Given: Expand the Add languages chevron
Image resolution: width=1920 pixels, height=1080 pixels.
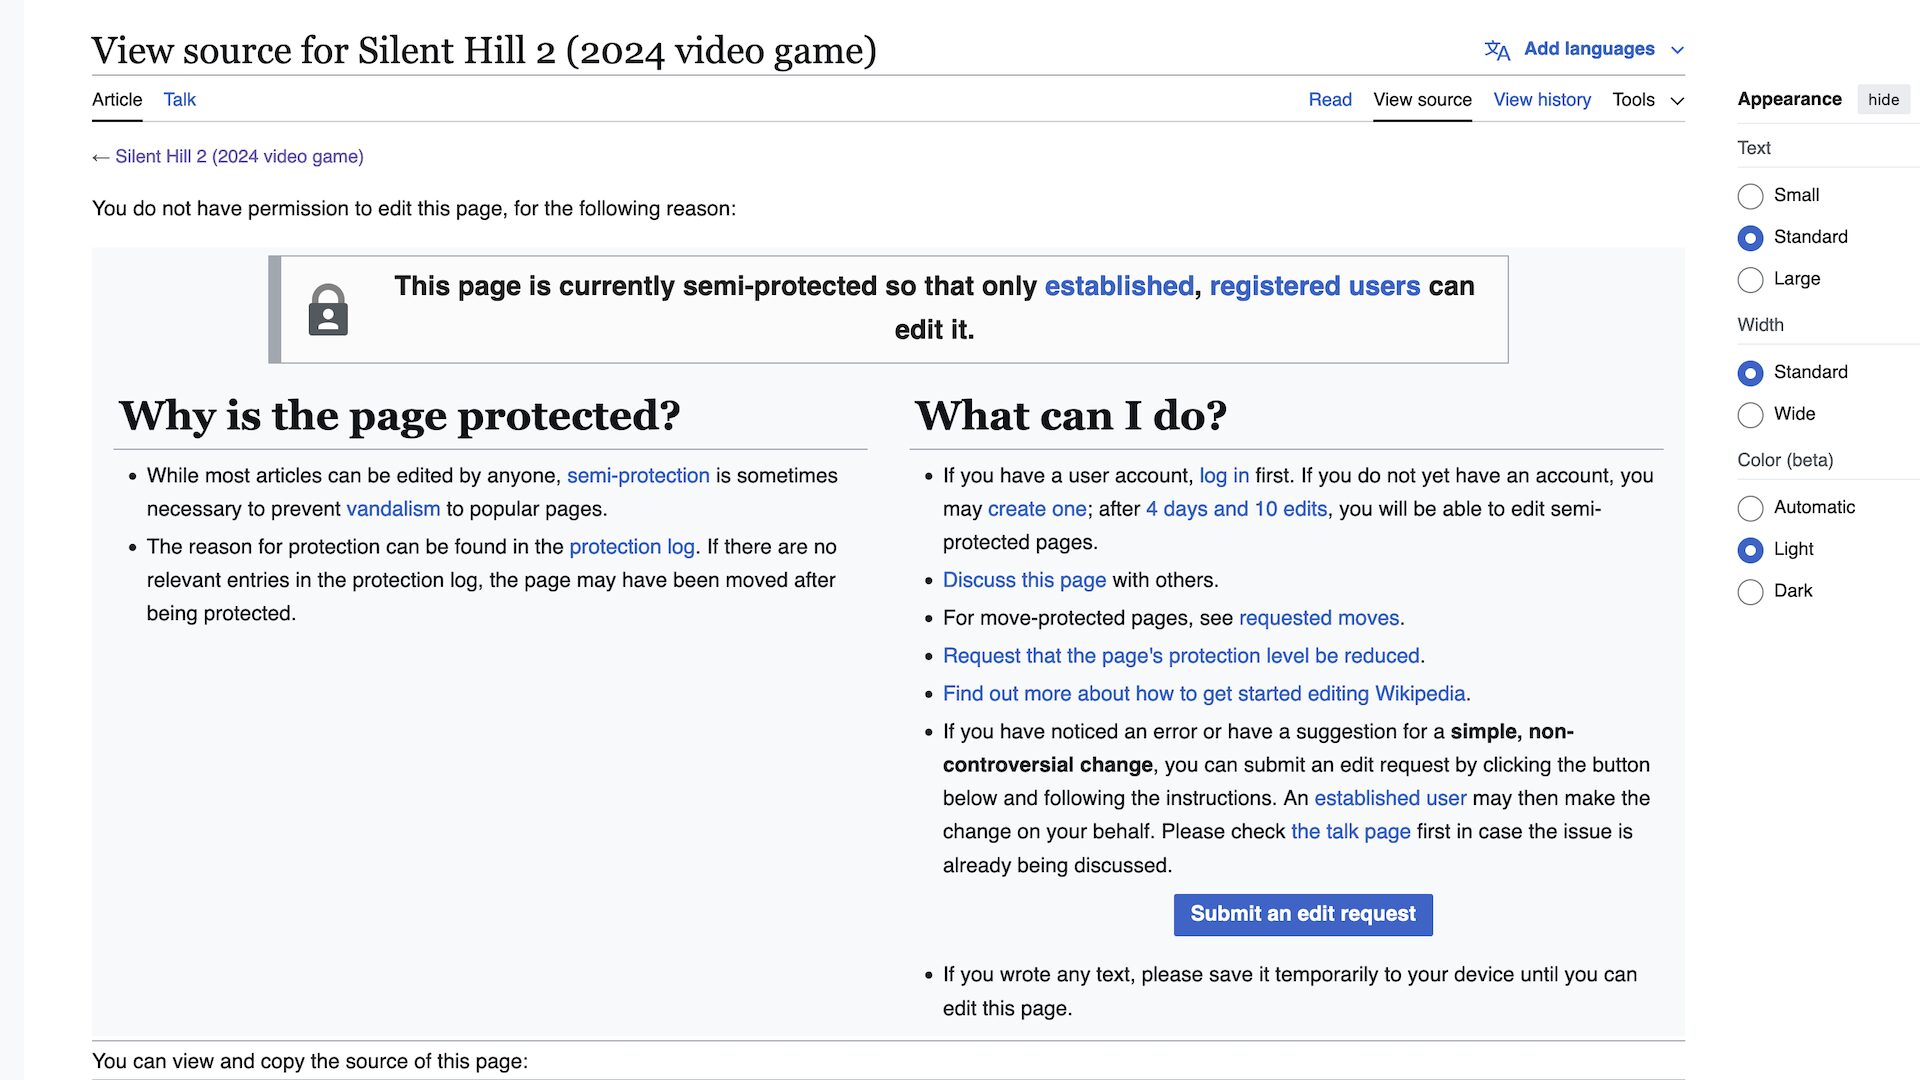Looking at the screenshot, I should (1677, 50).
